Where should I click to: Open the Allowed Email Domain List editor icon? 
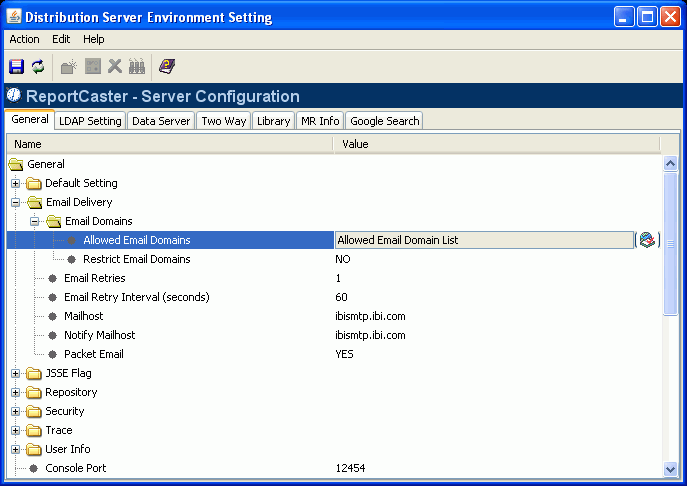[647, 240]
